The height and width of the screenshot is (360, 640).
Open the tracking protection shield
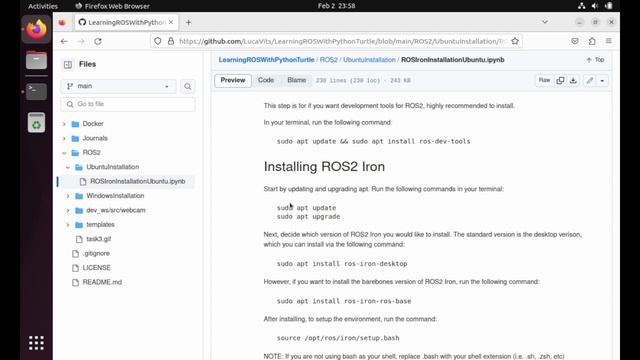pos(158,41)
